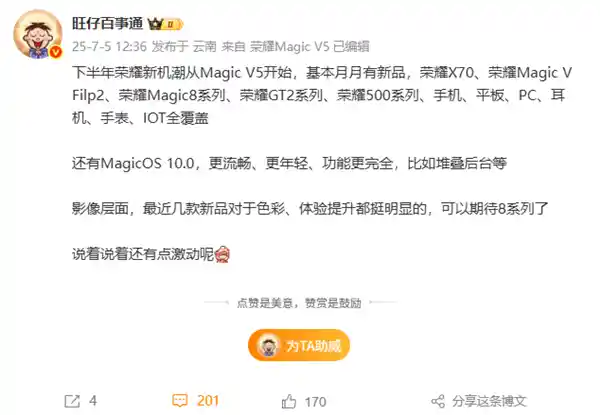Viewport: 600px width, 415px height.
Task: Click avatar inside 为TA助威 button
Action: [268, 345]
